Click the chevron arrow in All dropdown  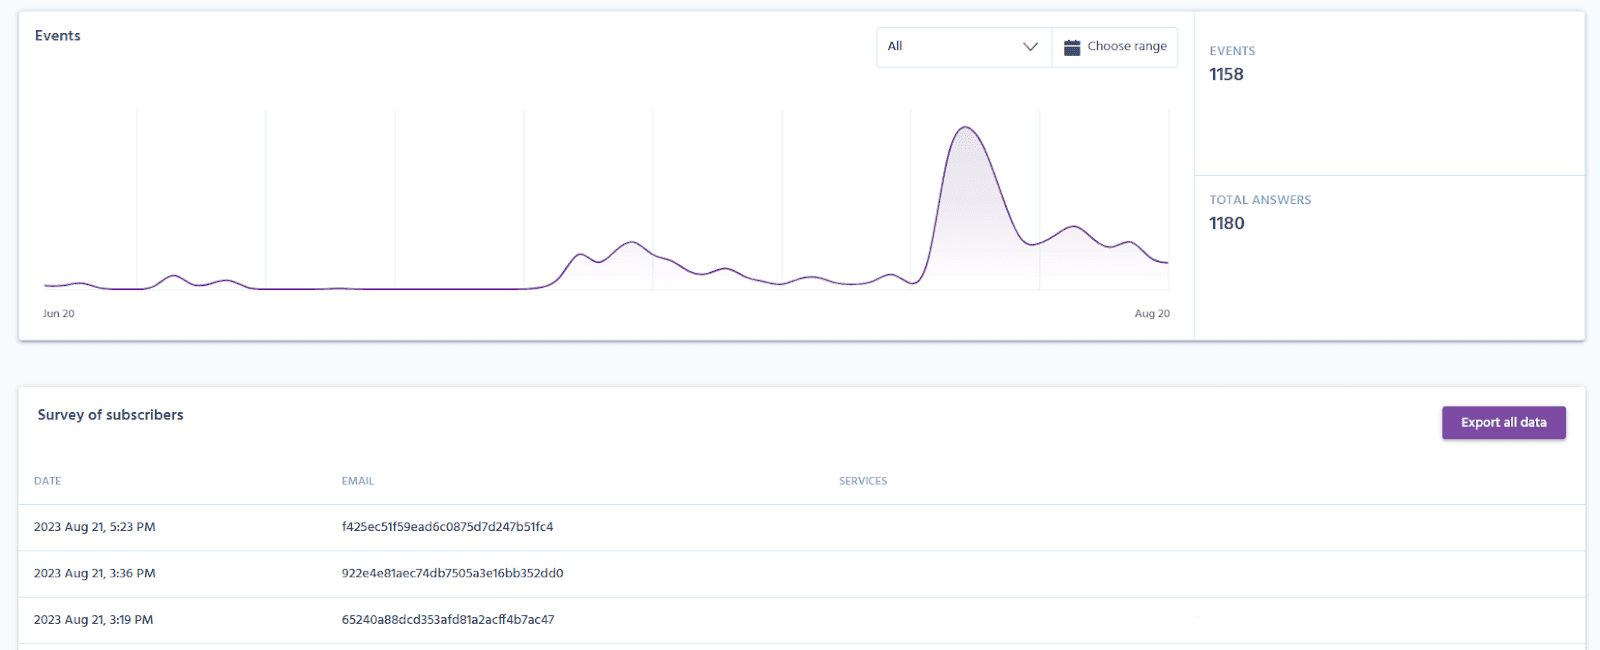(x=1030, y=47)
